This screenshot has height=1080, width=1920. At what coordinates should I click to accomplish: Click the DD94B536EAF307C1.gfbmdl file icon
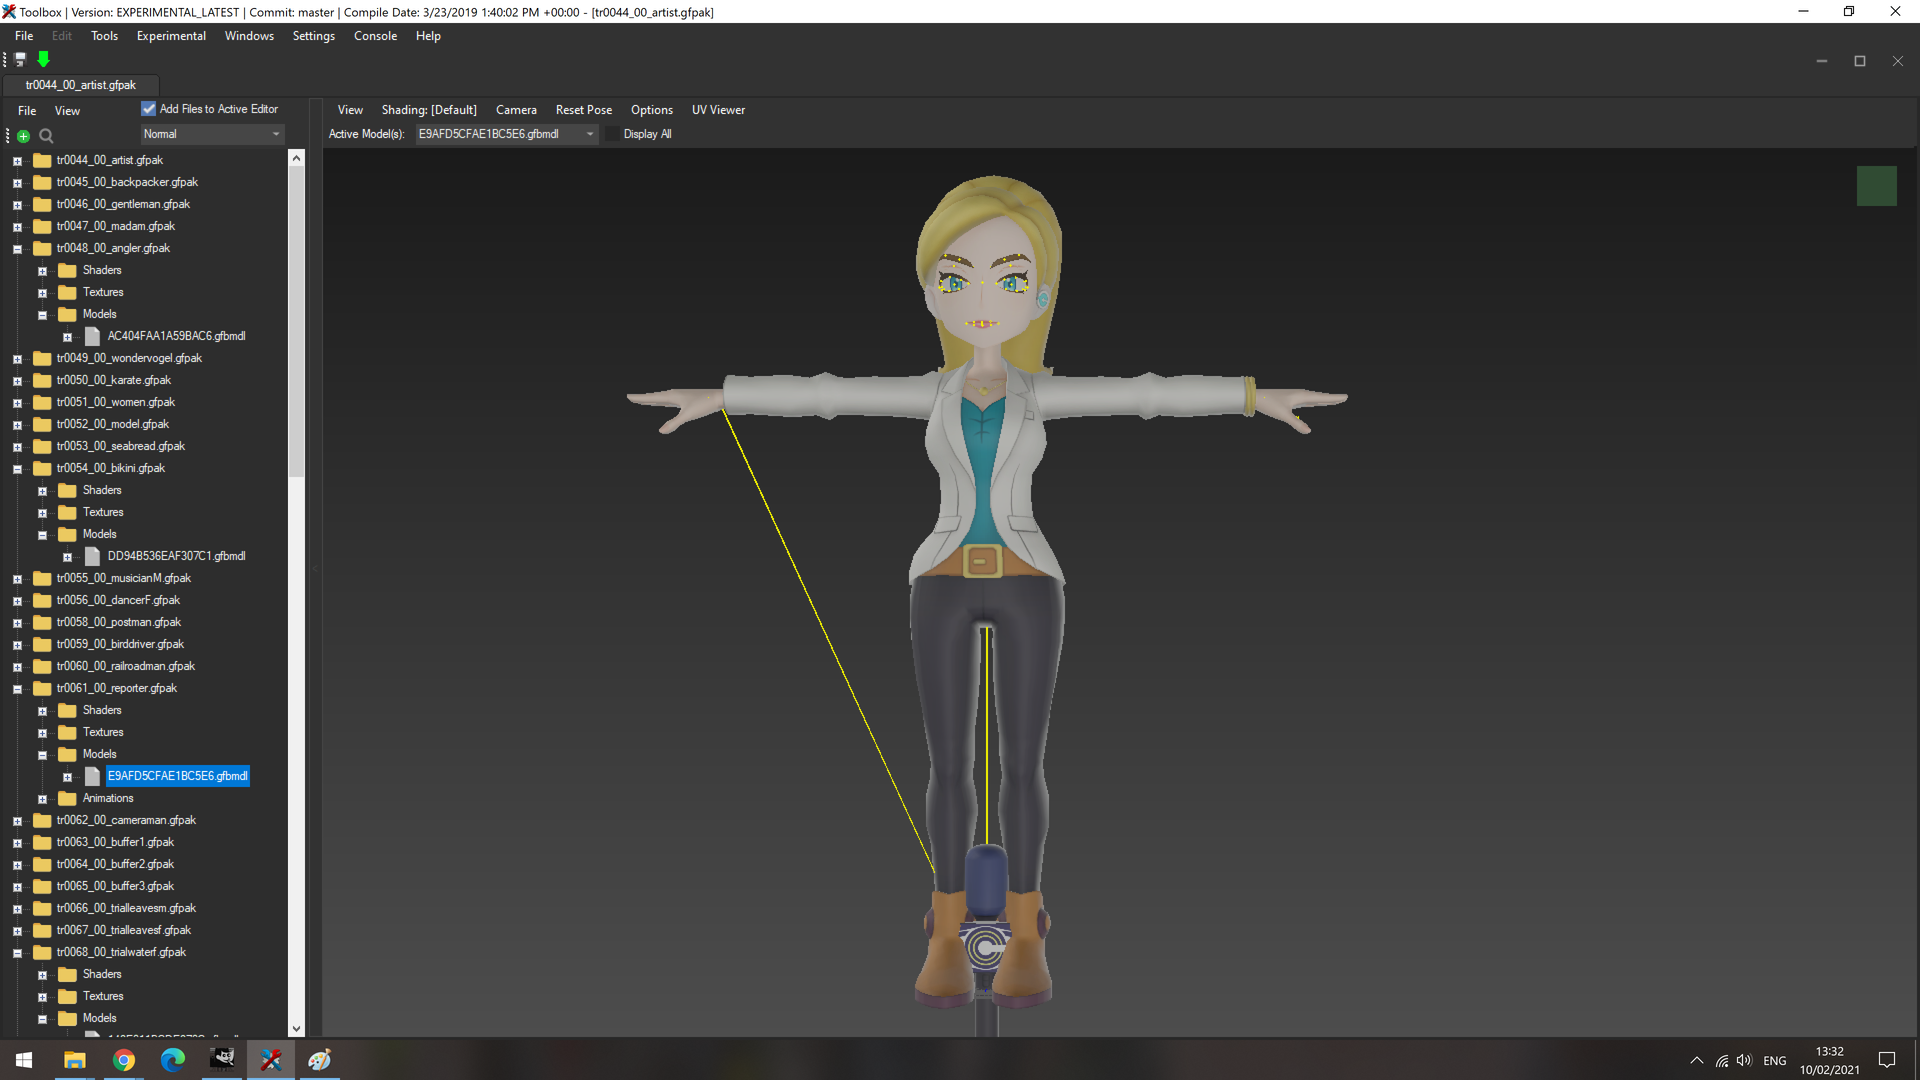93,556
